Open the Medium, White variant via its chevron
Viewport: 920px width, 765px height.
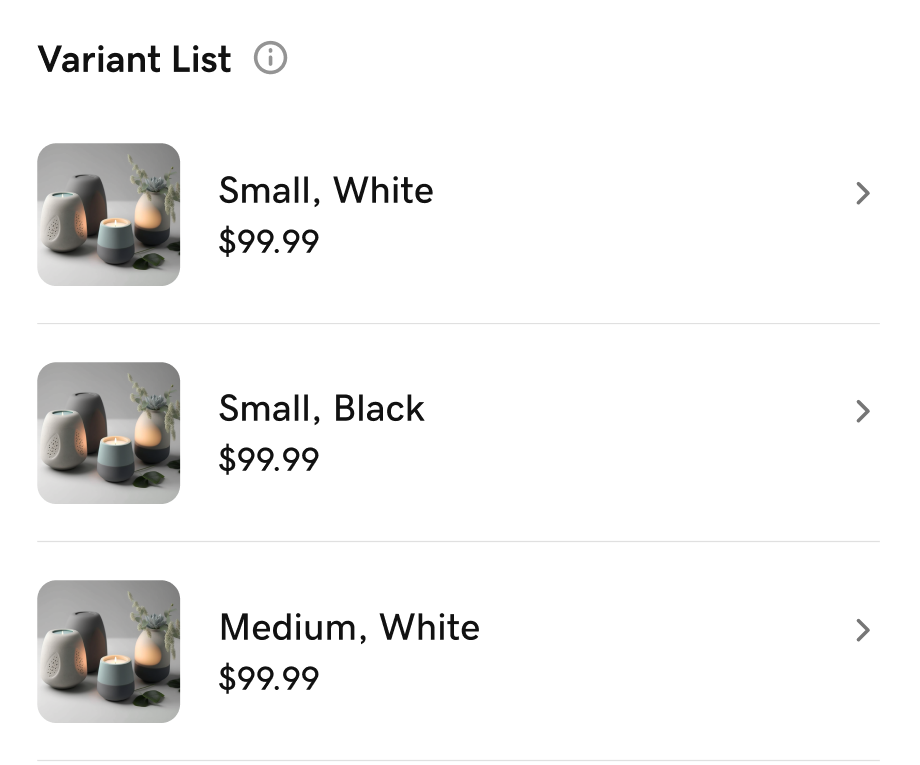click(x=863, y=630)
